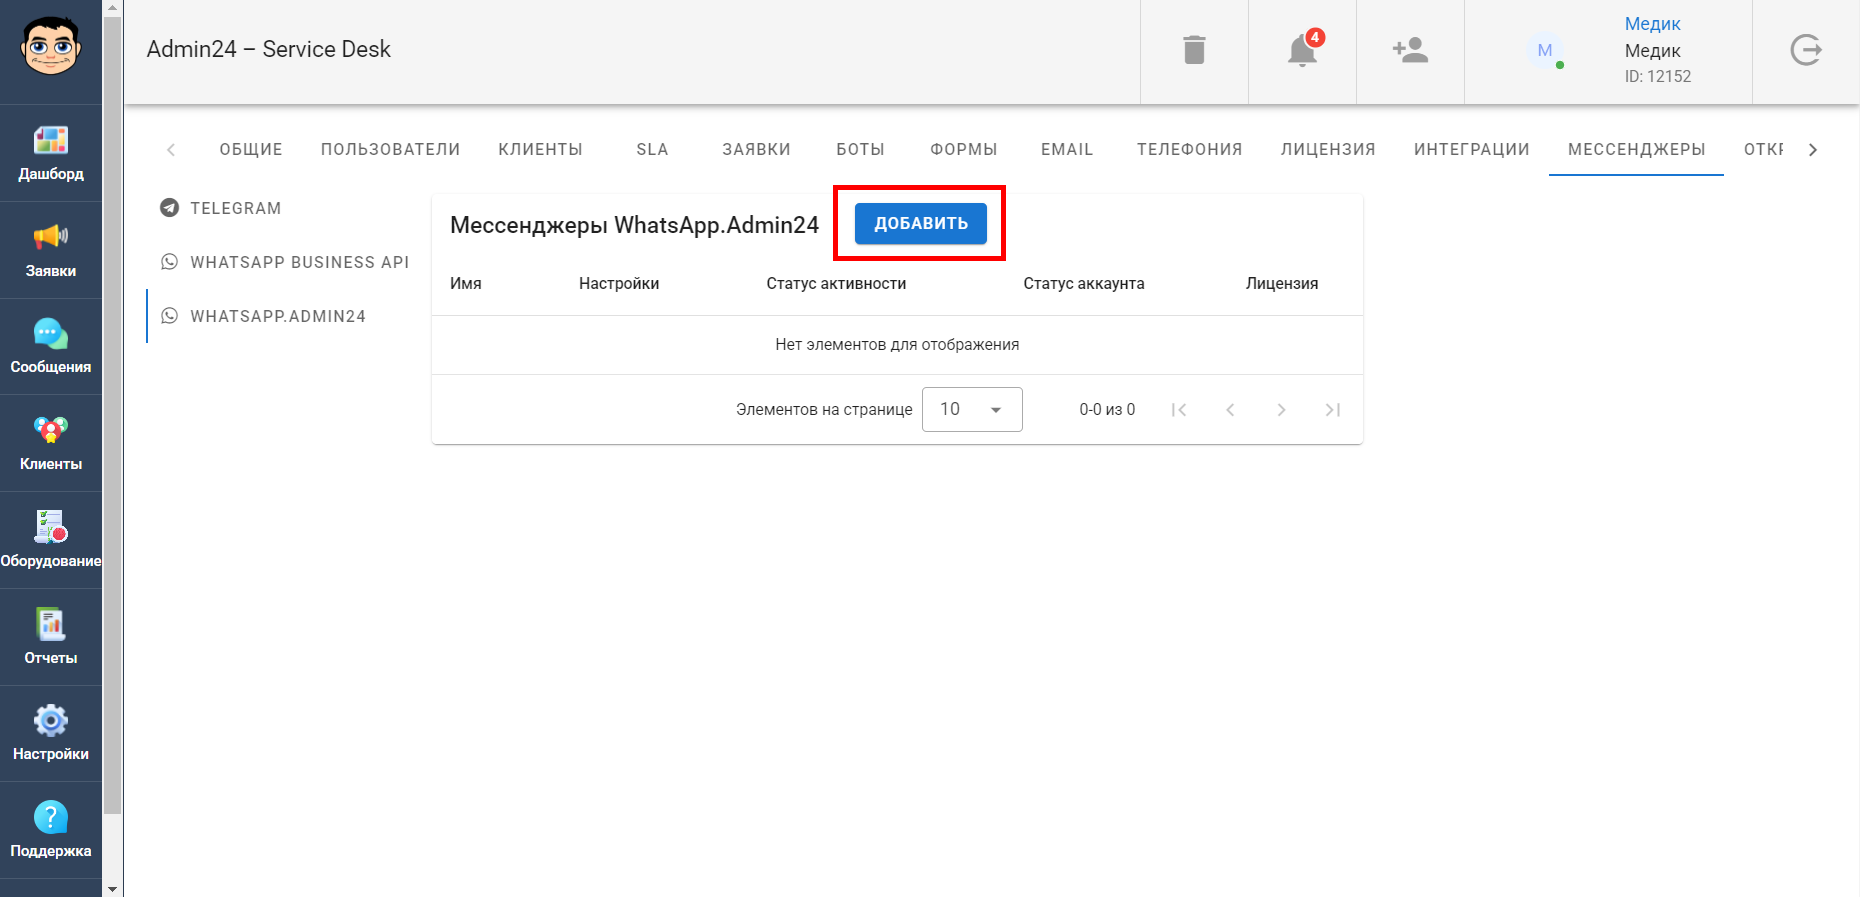Log out using the exit icon
Image resolution: width=1860 pixels, height=897 pixels.
tap(1806, 50)
